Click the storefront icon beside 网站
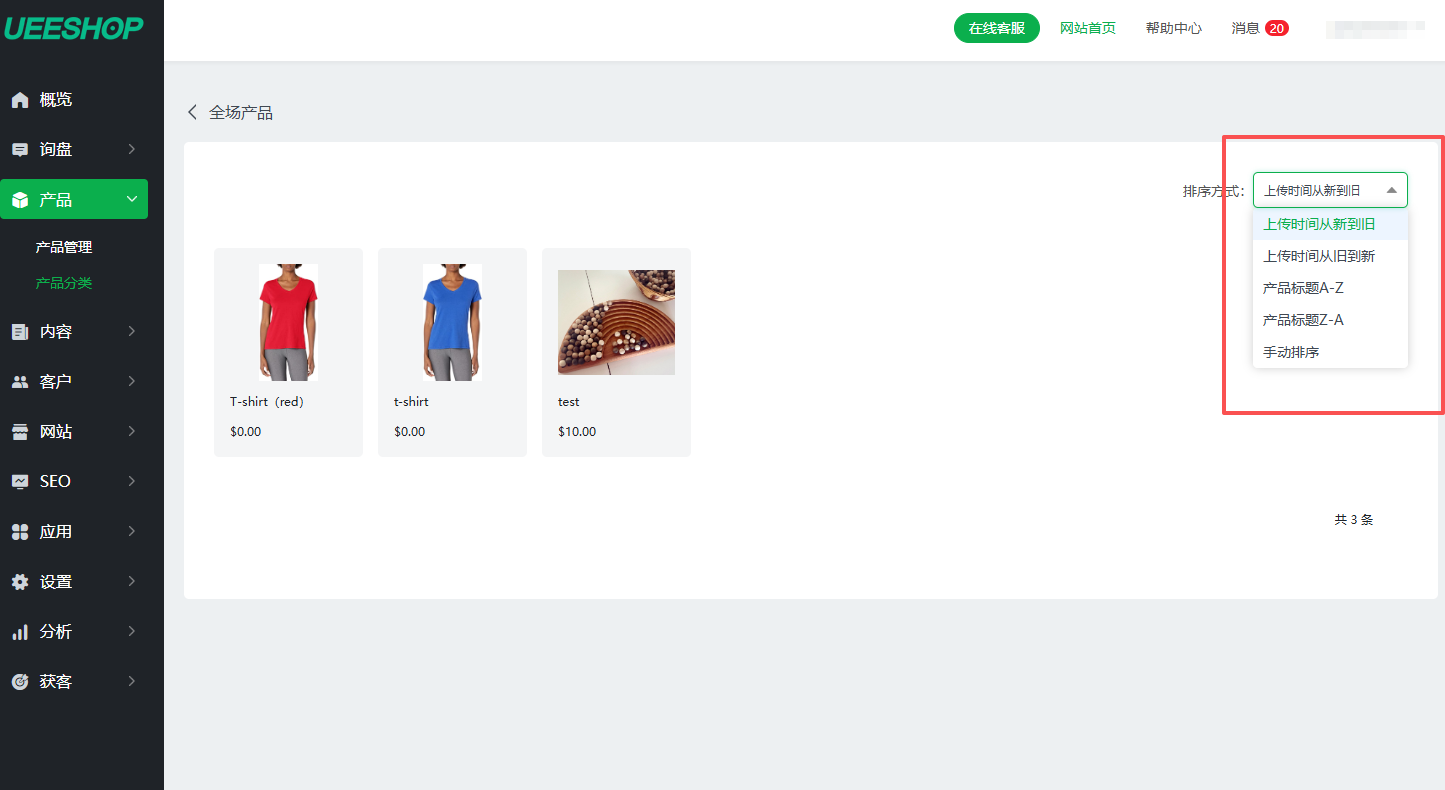This screenshot has width=1445, height=790. pyautogui.click(x=20, y=432)
